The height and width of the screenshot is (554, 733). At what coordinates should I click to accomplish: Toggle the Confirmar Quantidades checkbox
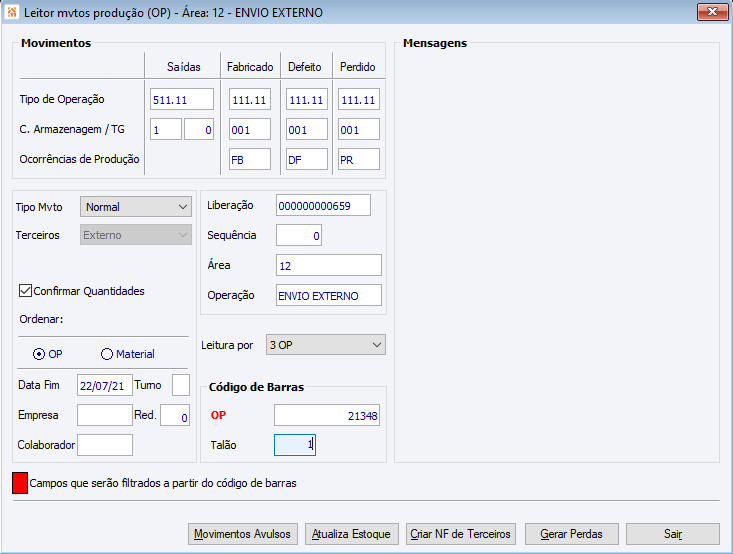pos(25,291)
